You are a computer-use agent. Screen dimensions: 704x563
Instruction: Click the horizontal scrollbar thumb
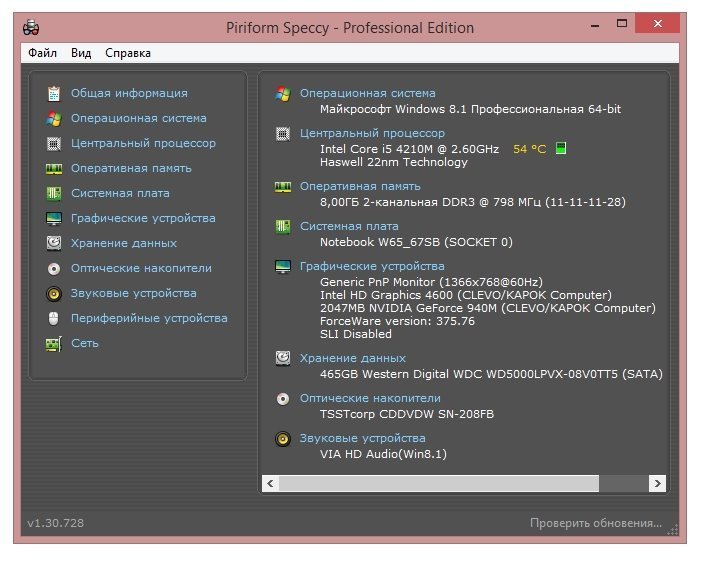(x=439, y=484)
